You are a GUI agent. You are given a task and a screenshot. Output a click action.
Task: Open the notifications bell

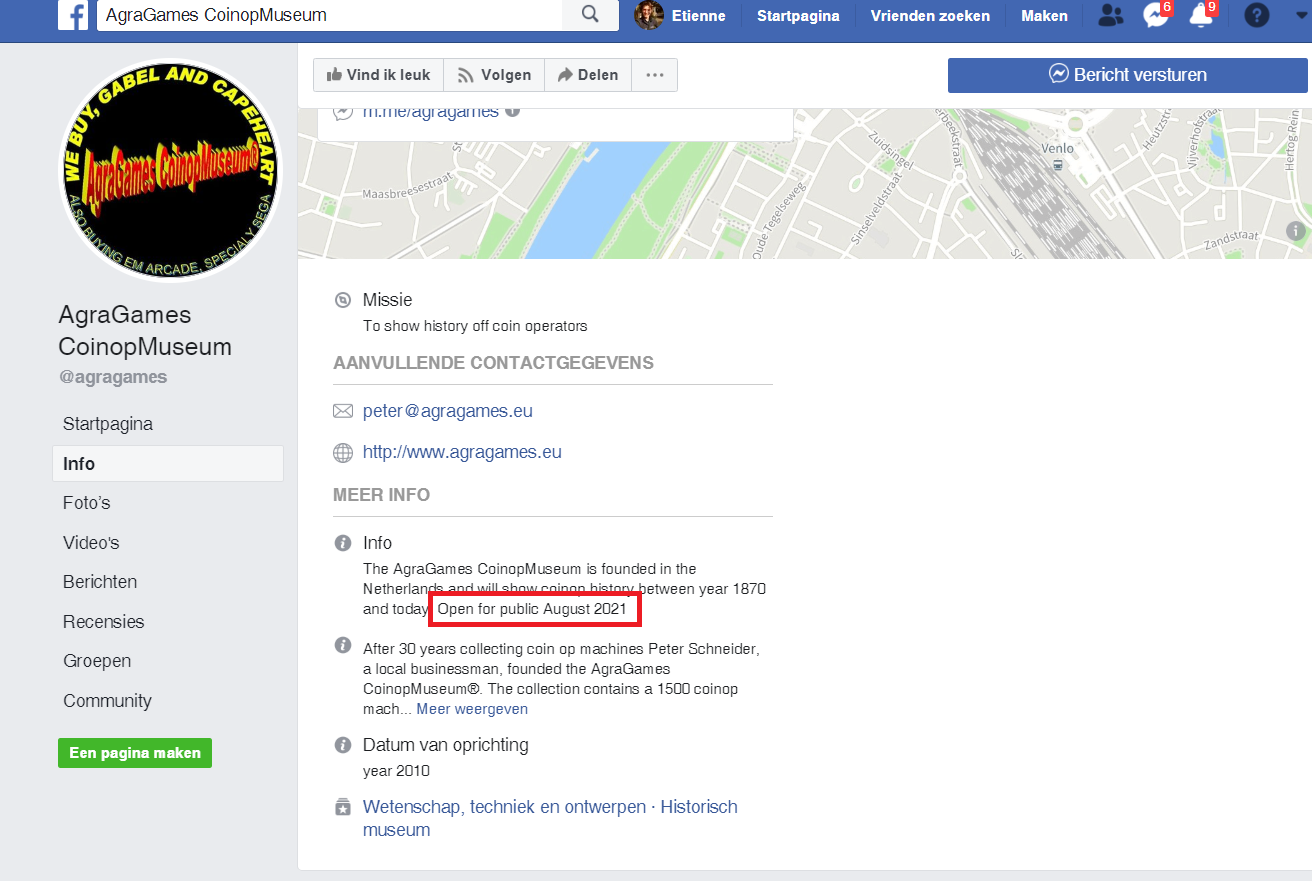pyautogui.click(x=1202, y=15)
